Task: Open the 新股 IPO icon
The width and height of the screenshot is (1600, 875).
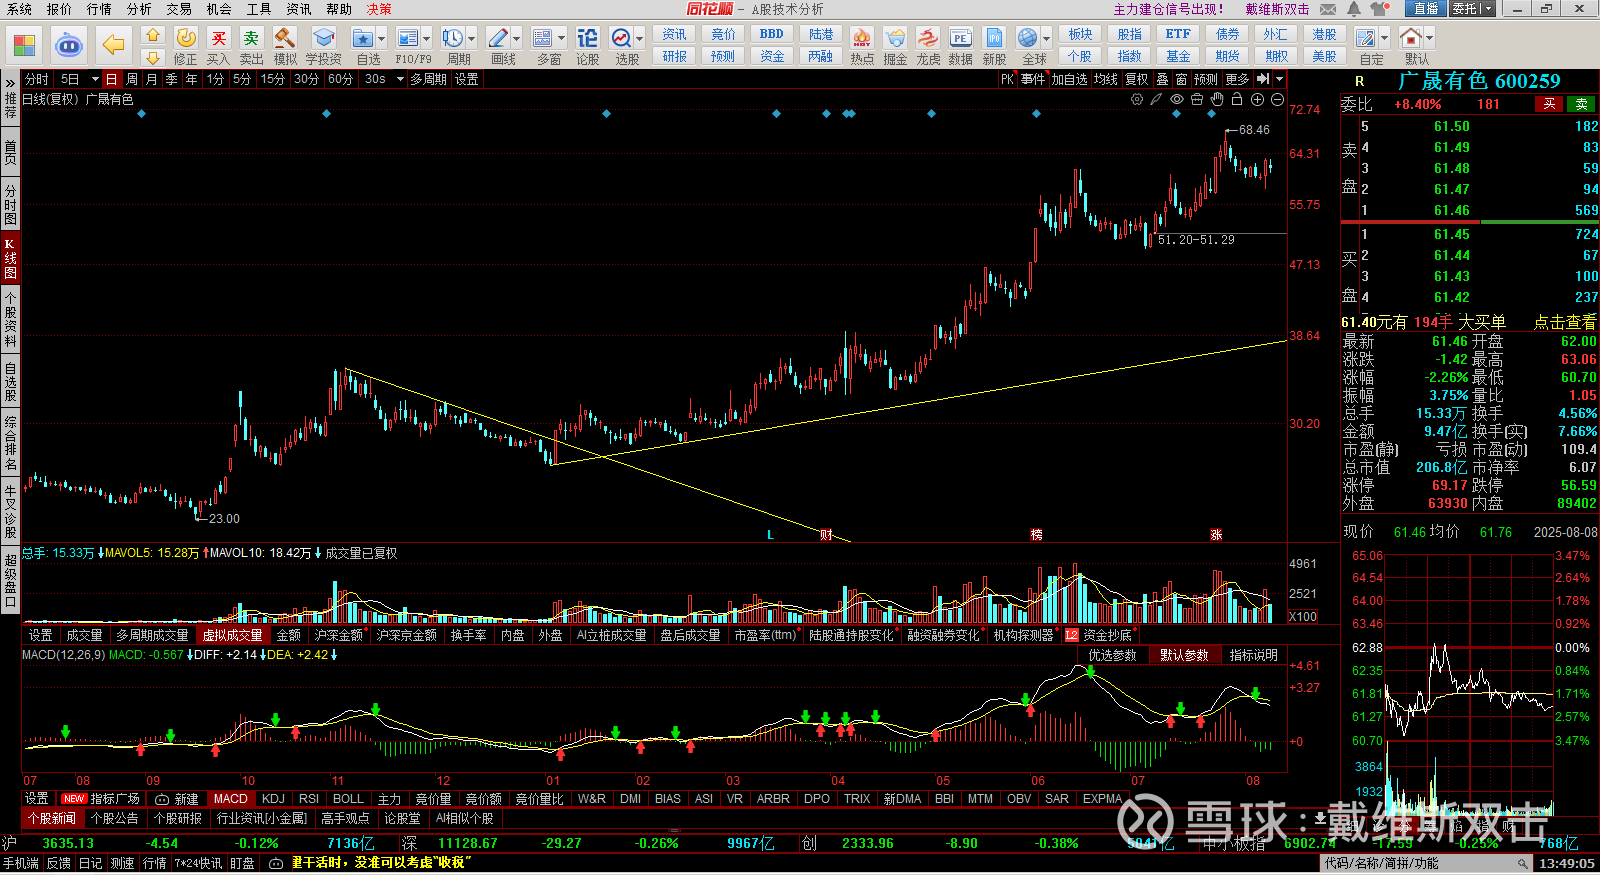Action: pyautogui.click(x=994, y=38)
